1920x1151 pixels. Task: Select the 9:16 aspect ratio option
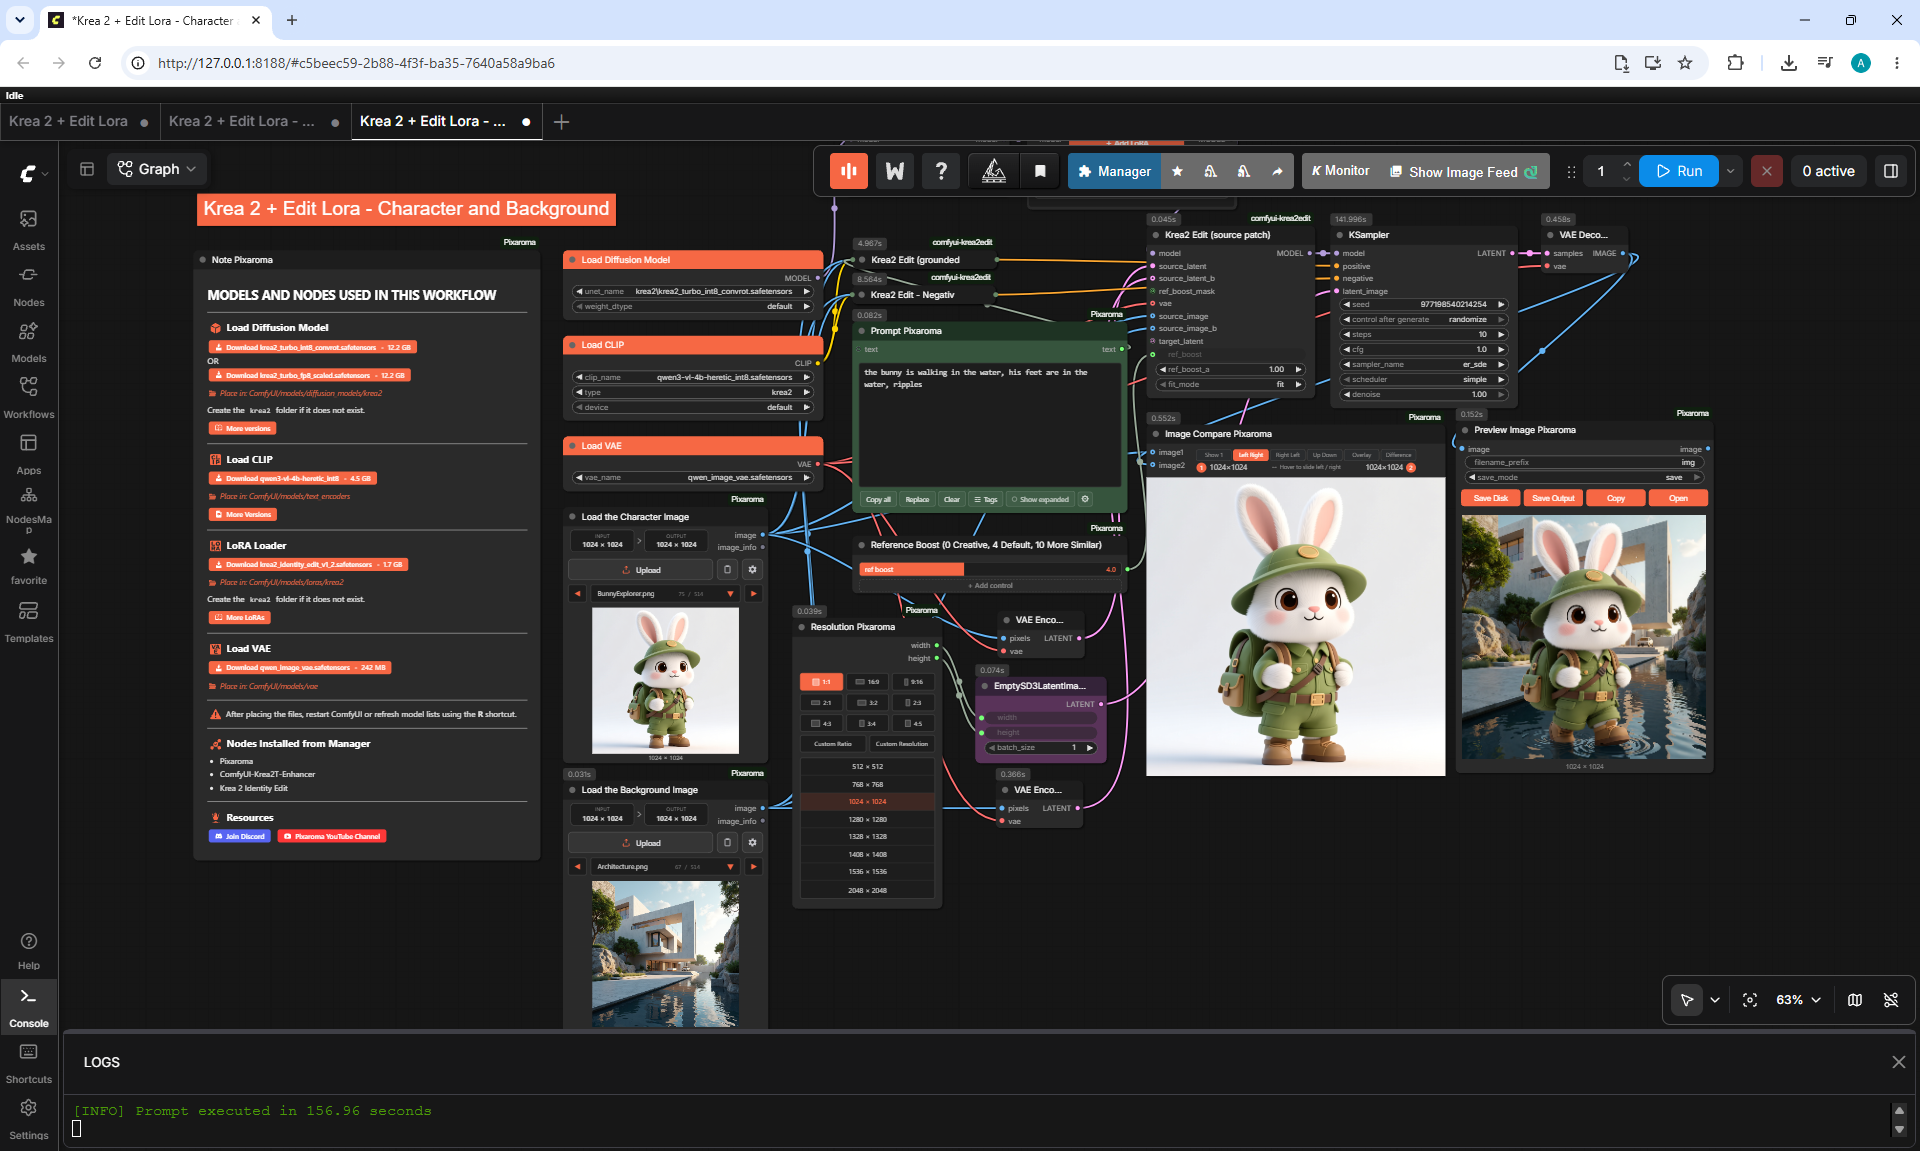pos(913,682)
